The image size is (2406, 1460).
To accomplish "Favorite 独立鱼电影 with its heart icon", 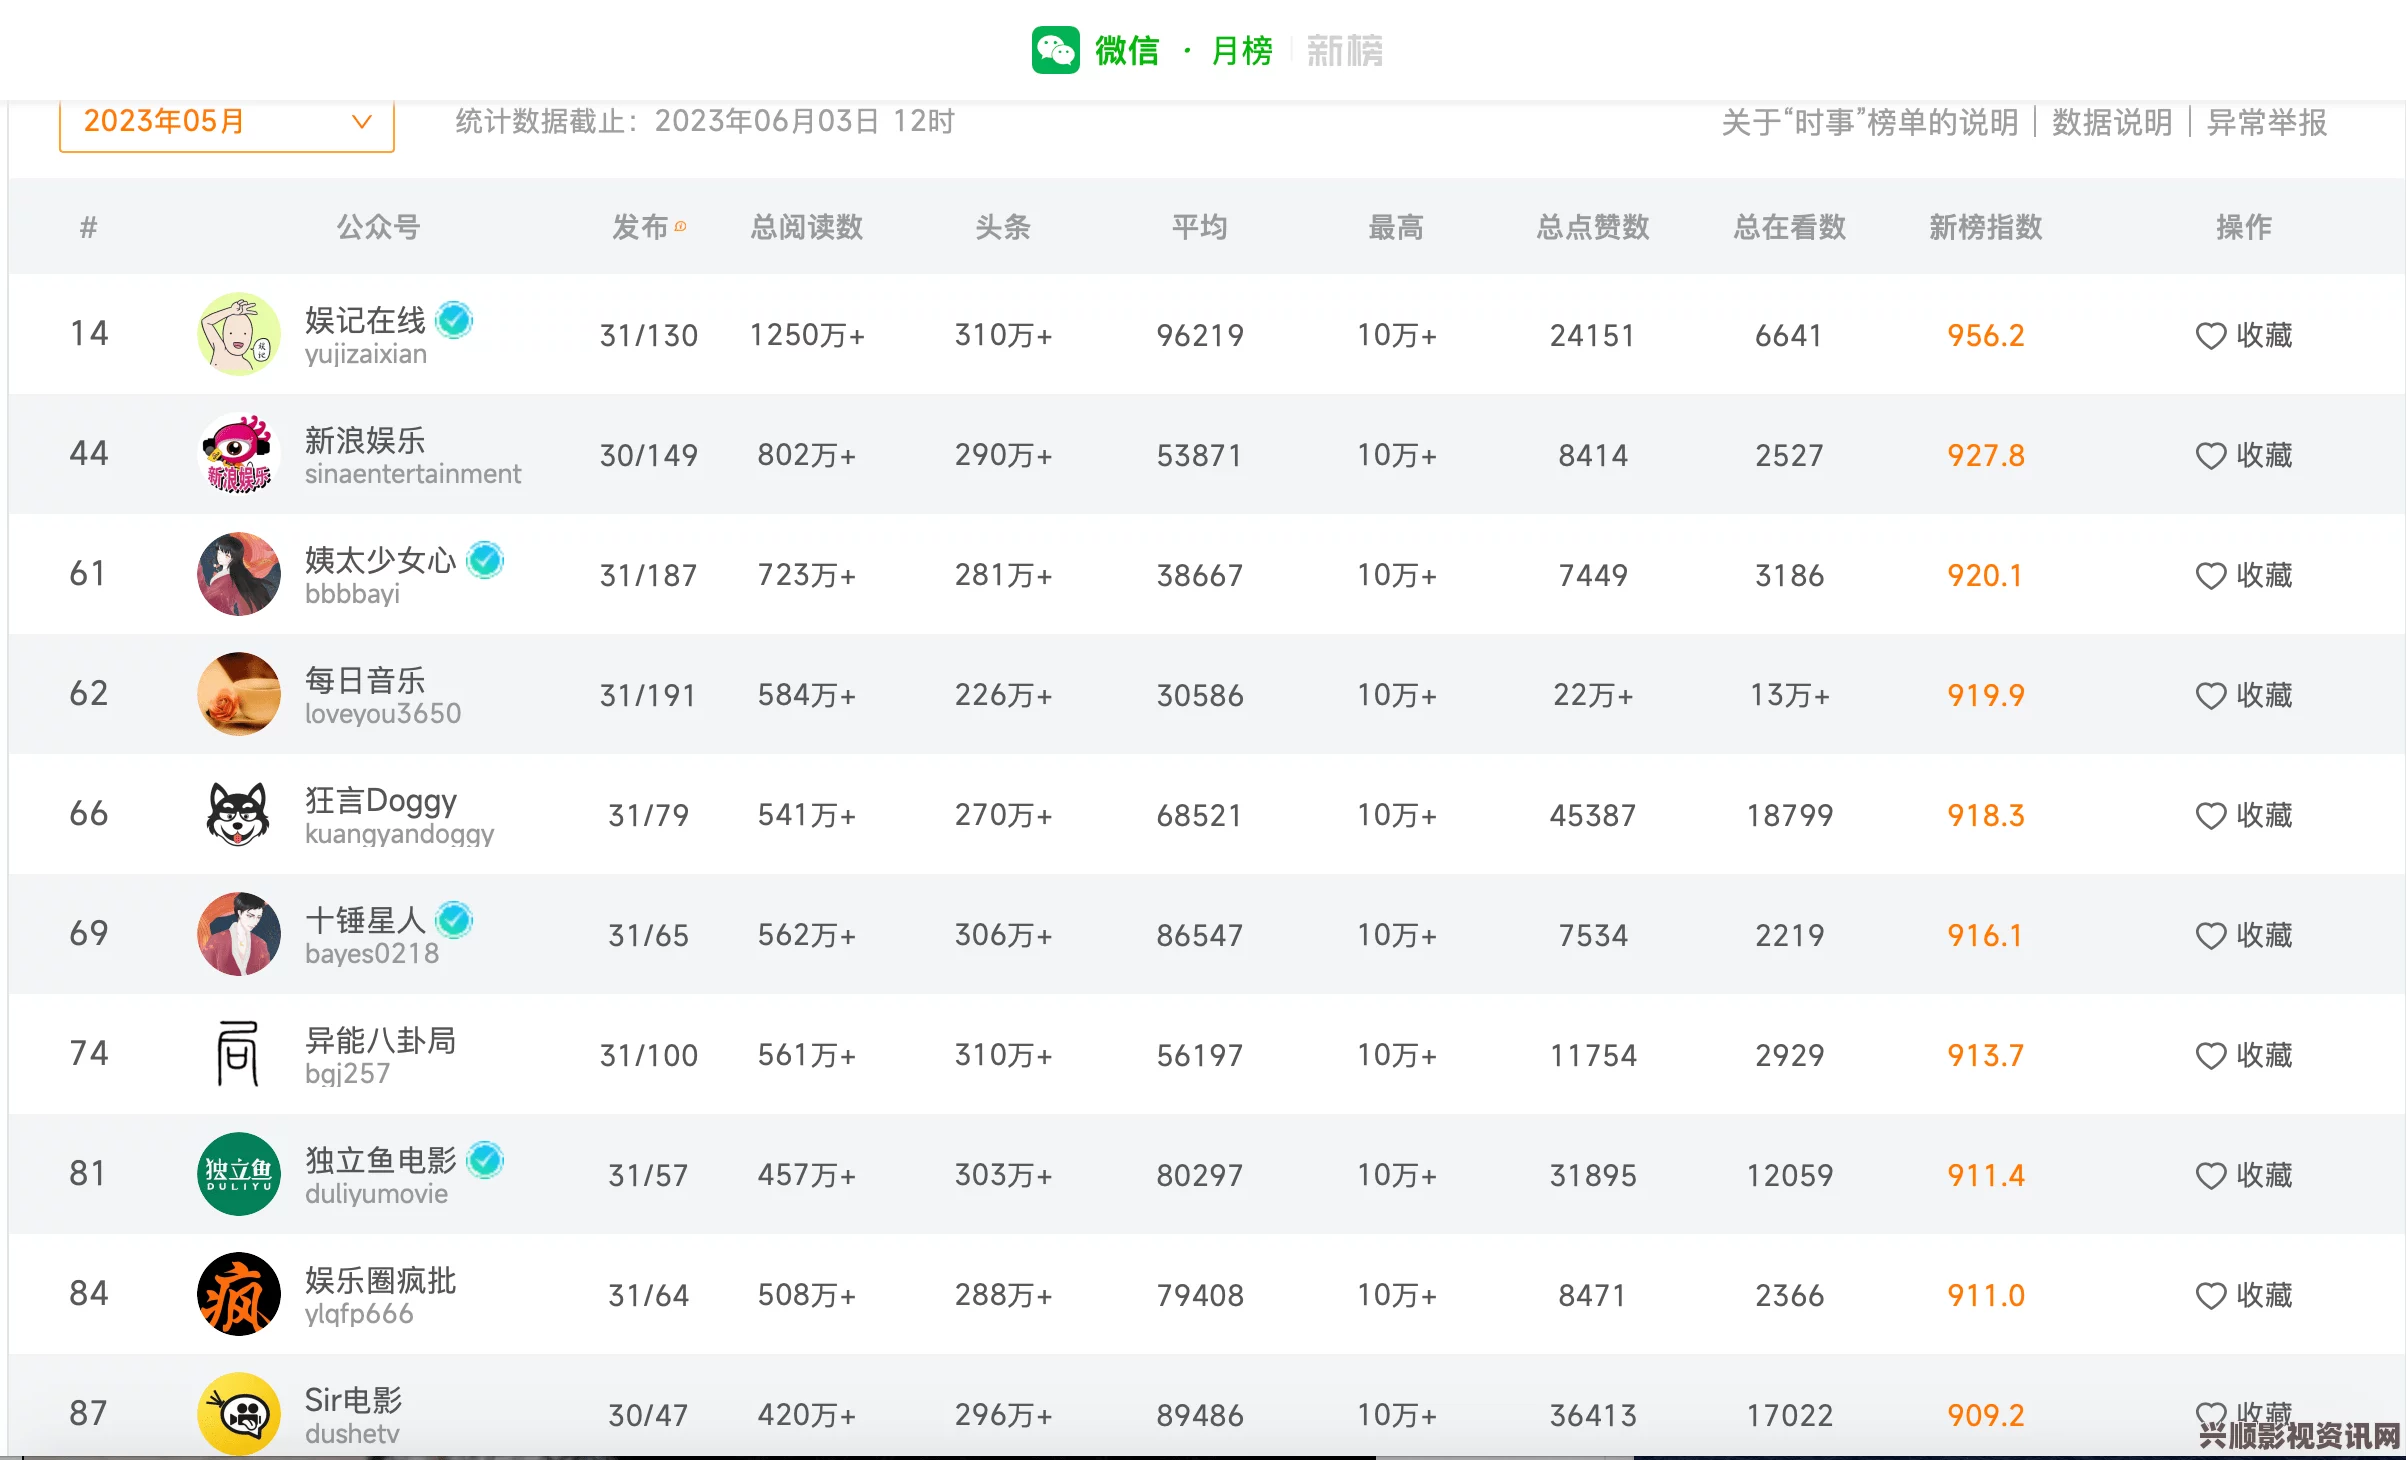I will (x=2210, y=1176).
